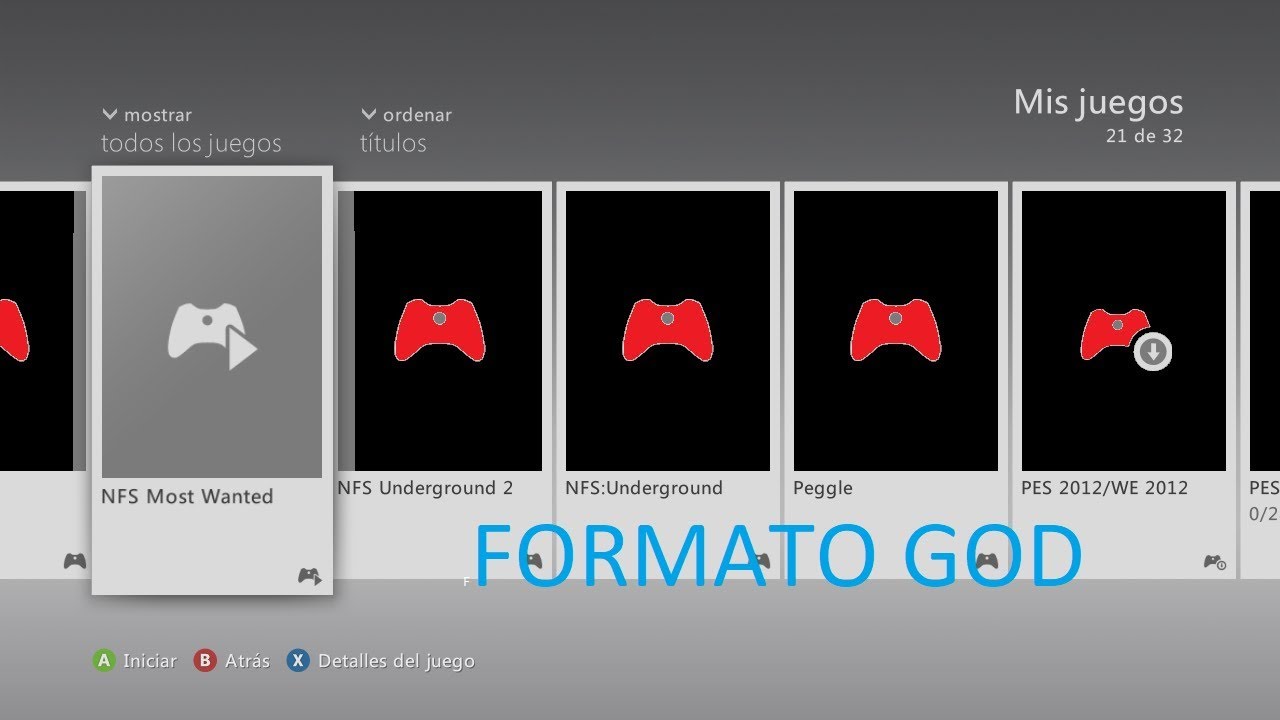Select the NFS Most Wanted cover
The width and height of the screenshot is (1280, 720).
212,327
